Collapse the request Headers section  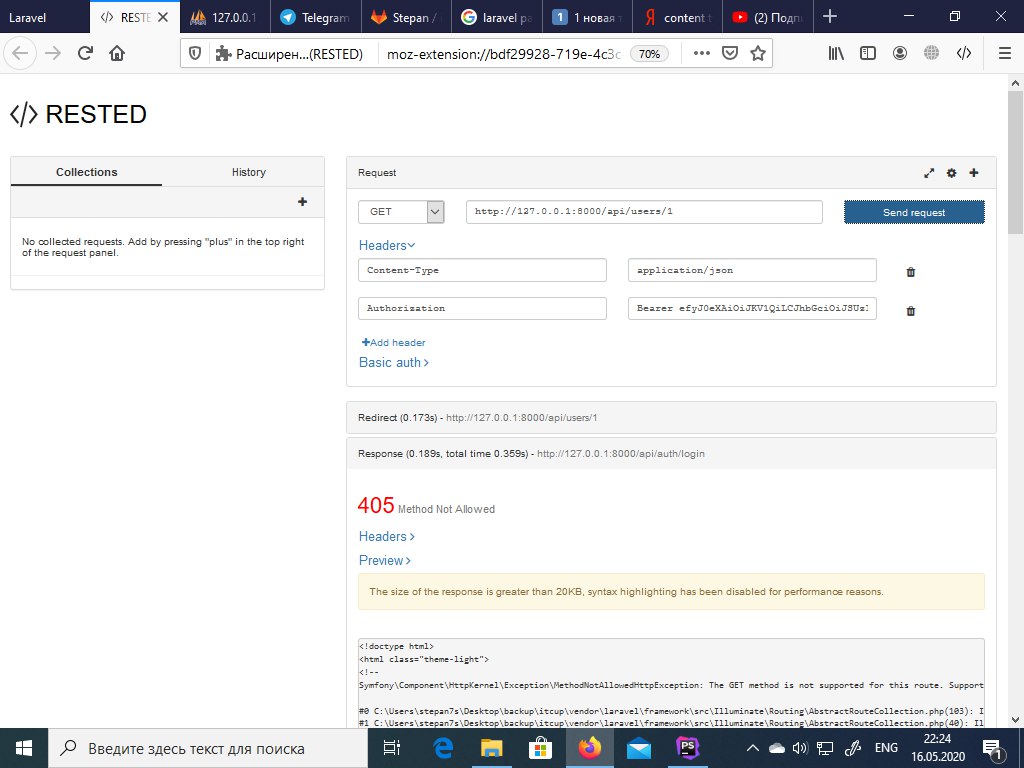387,246
